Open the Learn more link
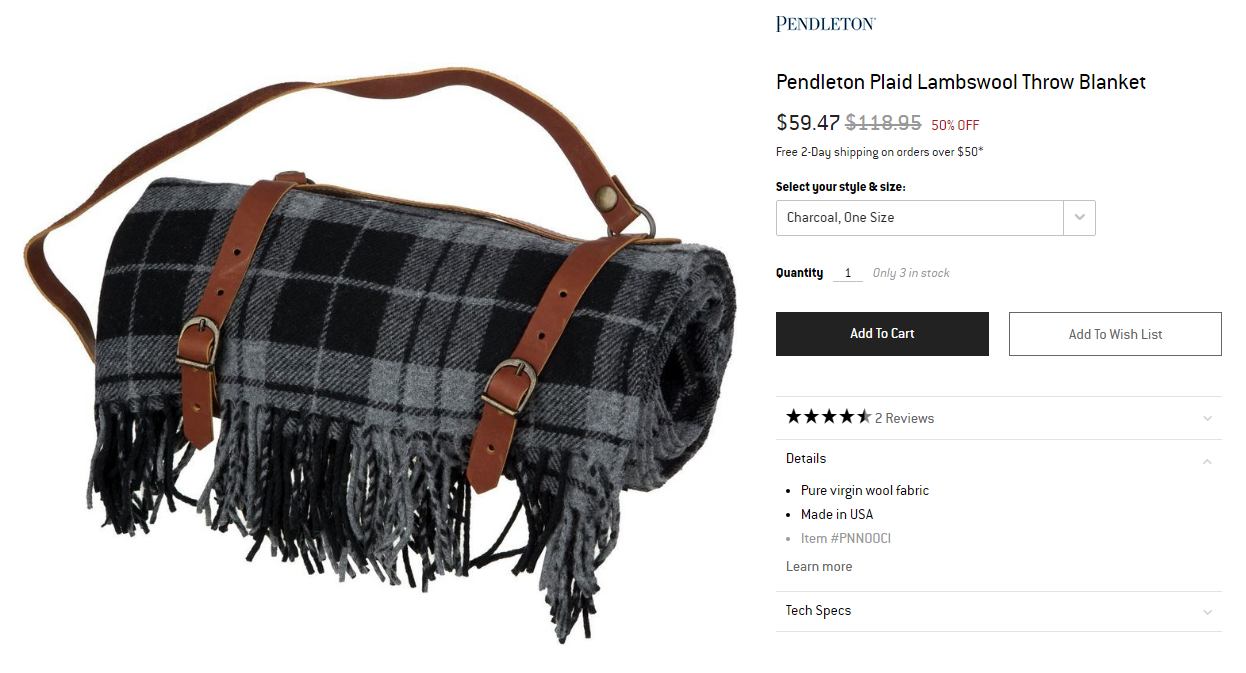Image resolution: width=1246 pixels, height=673 pixels. click(819, 566)
